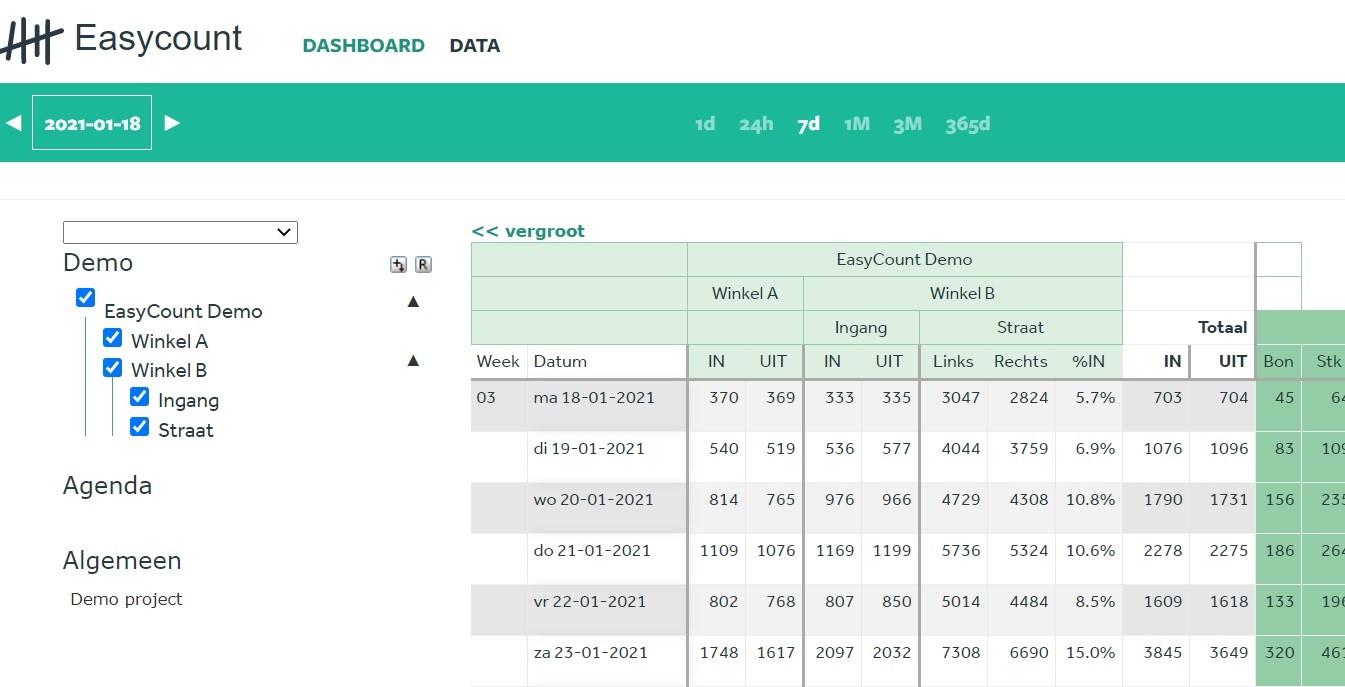Select the 365d time range

pos(968,124)
